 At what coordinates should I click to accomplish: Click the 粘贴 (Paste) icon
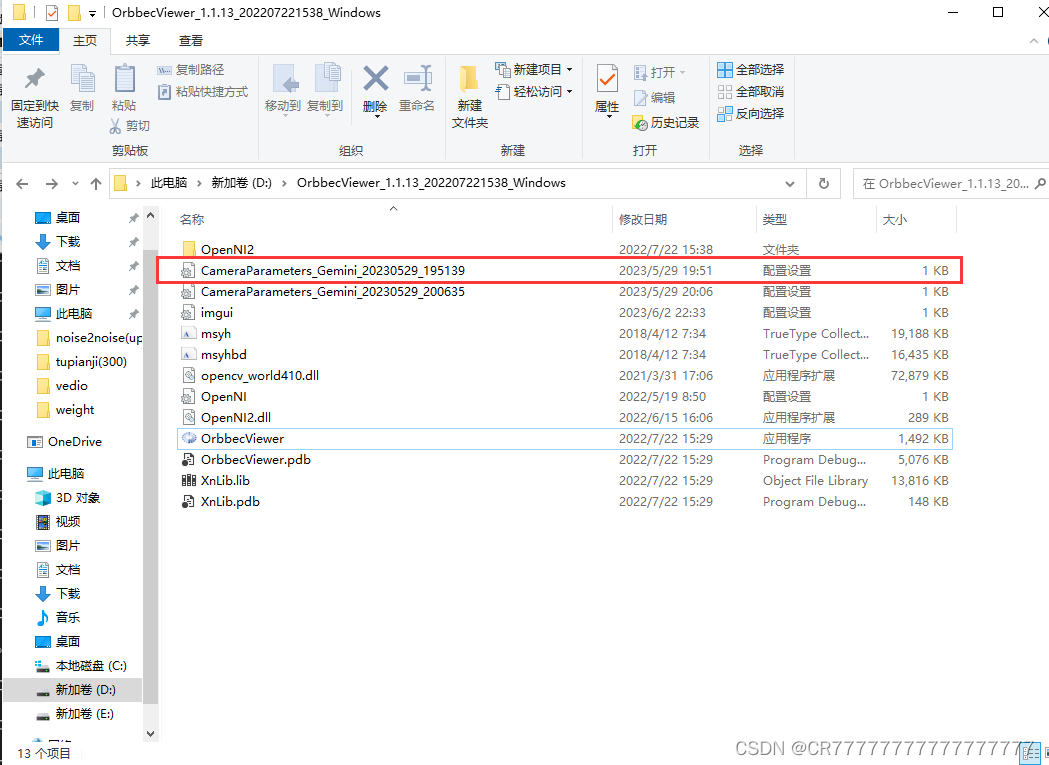coord(123,90)
